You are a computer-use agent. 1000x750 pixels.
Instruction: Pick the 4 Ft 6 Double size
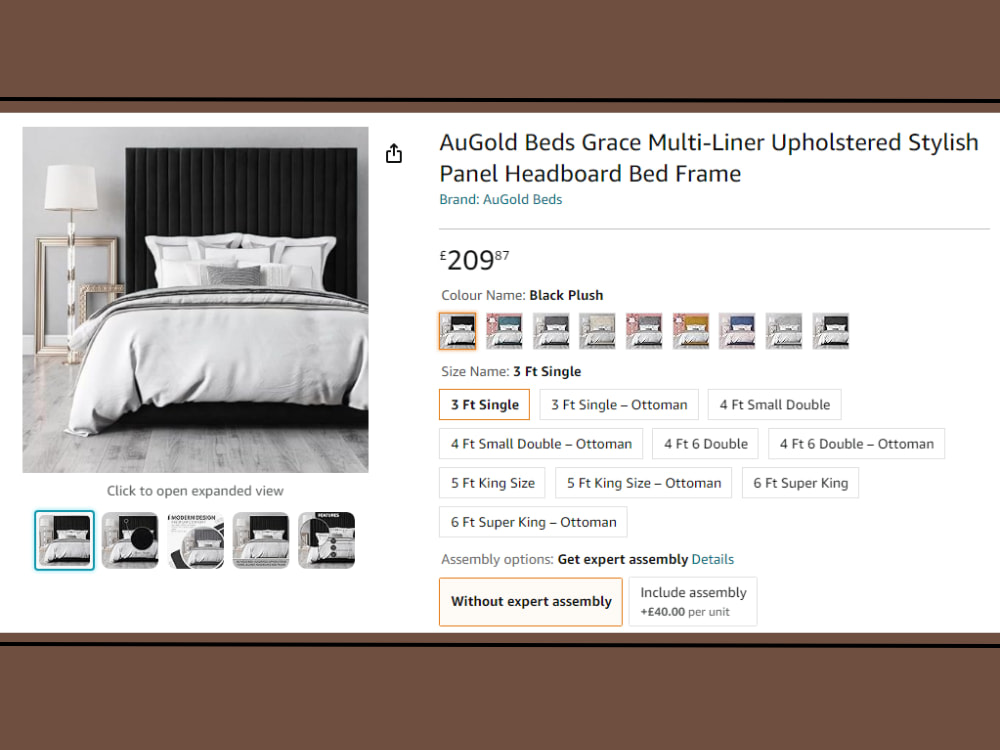705,443
